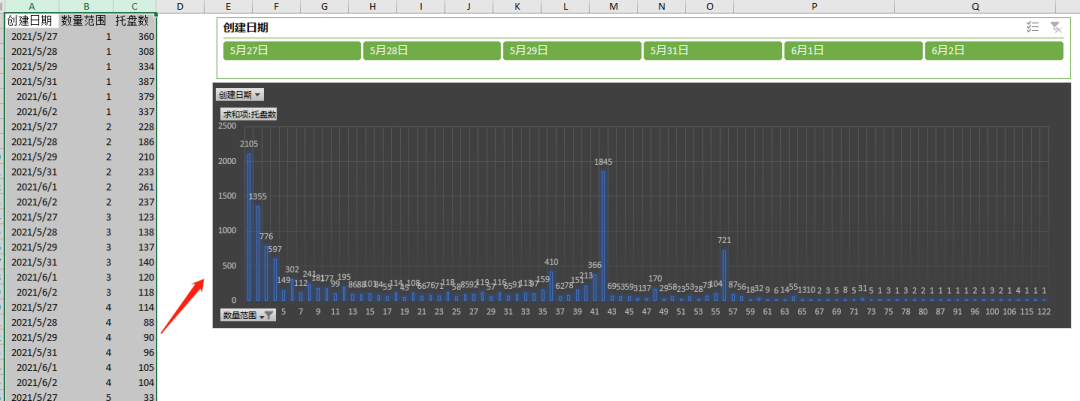The height and width of the screenshot is (401, 1080).
Task: Click the chart bar labeled 1355
Action: pyautogui.click(x=258, y=253)
